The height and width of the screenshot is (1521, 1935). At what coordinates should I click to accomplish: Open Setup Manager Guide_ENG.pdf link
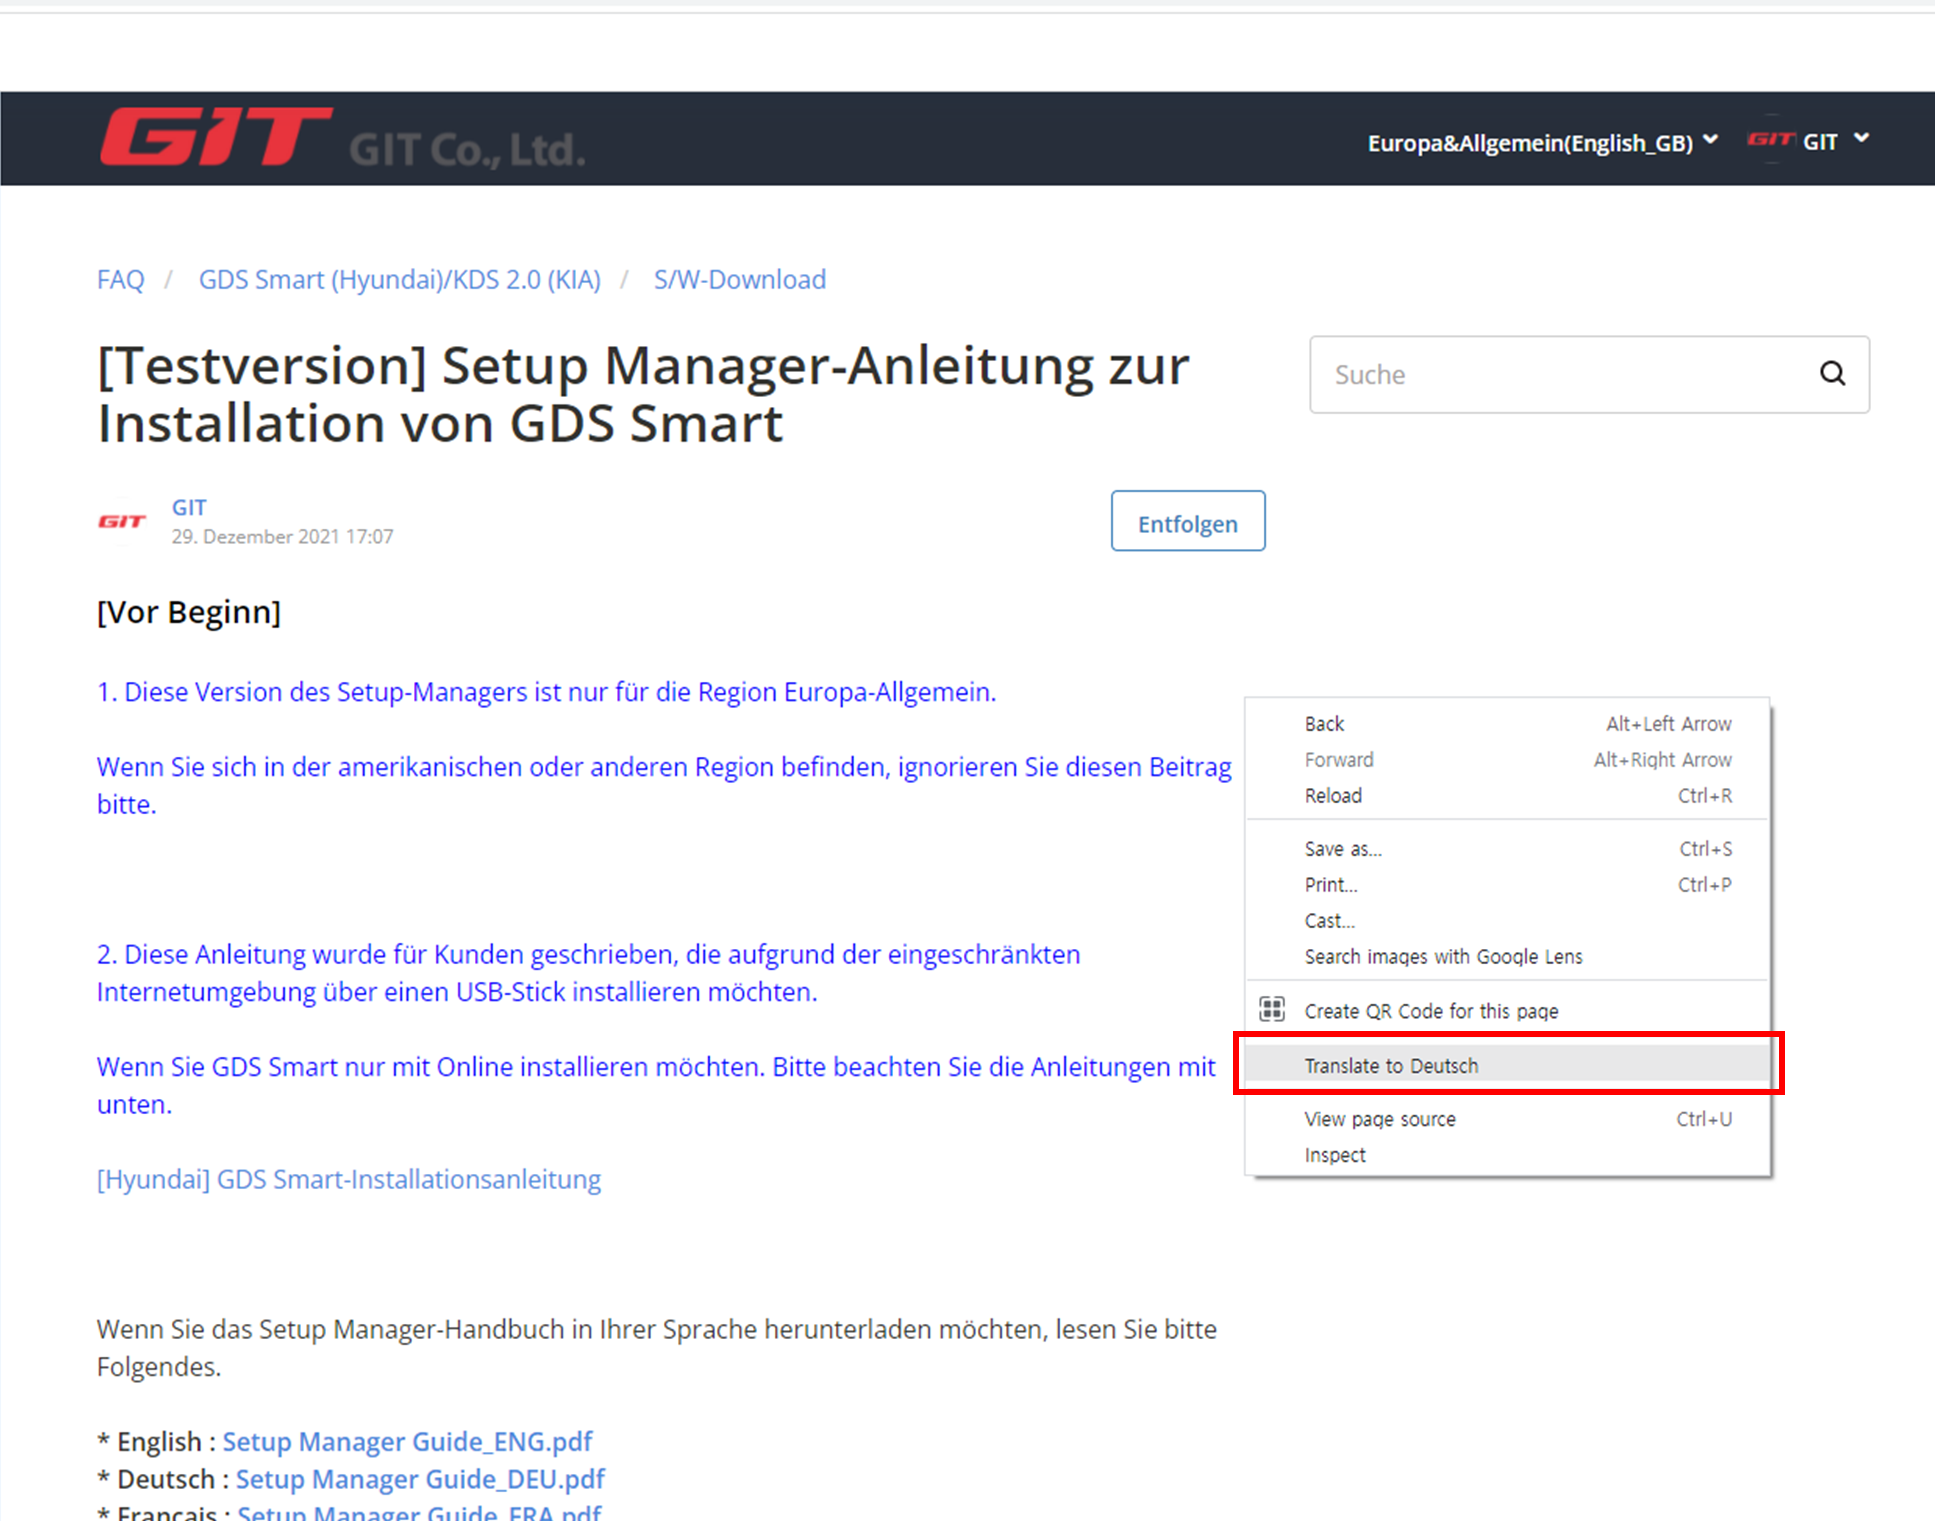(407, 1442)
